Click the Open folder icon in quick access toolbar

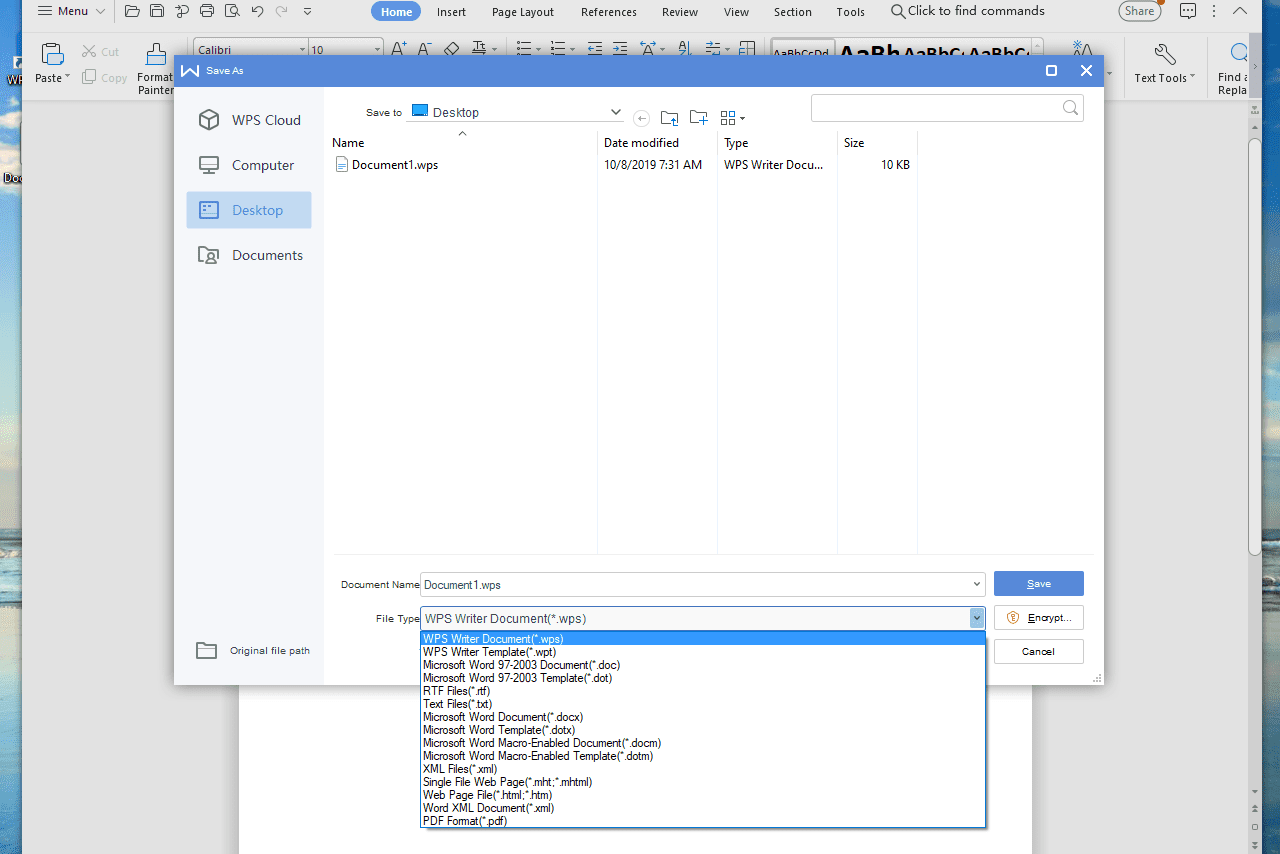[x=132, y=12]
